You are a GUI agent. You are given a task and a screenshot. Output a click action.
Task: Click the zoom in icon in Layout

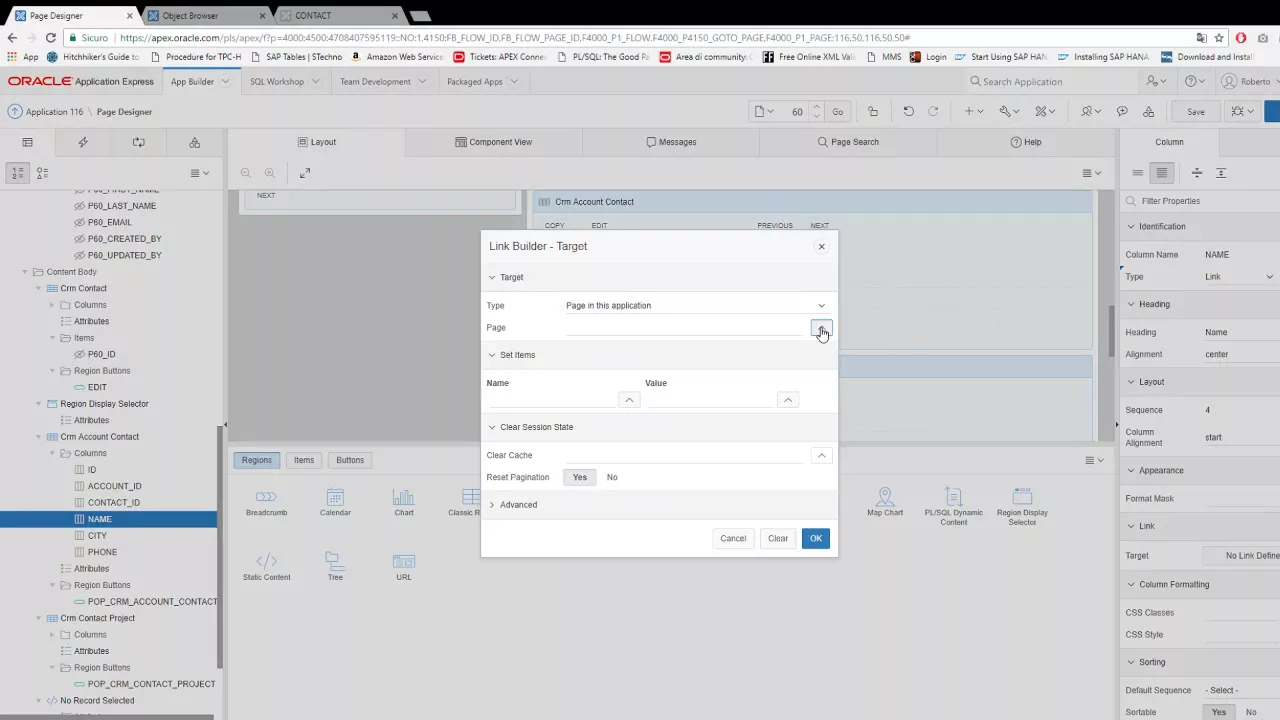click(x=270, y=173)
